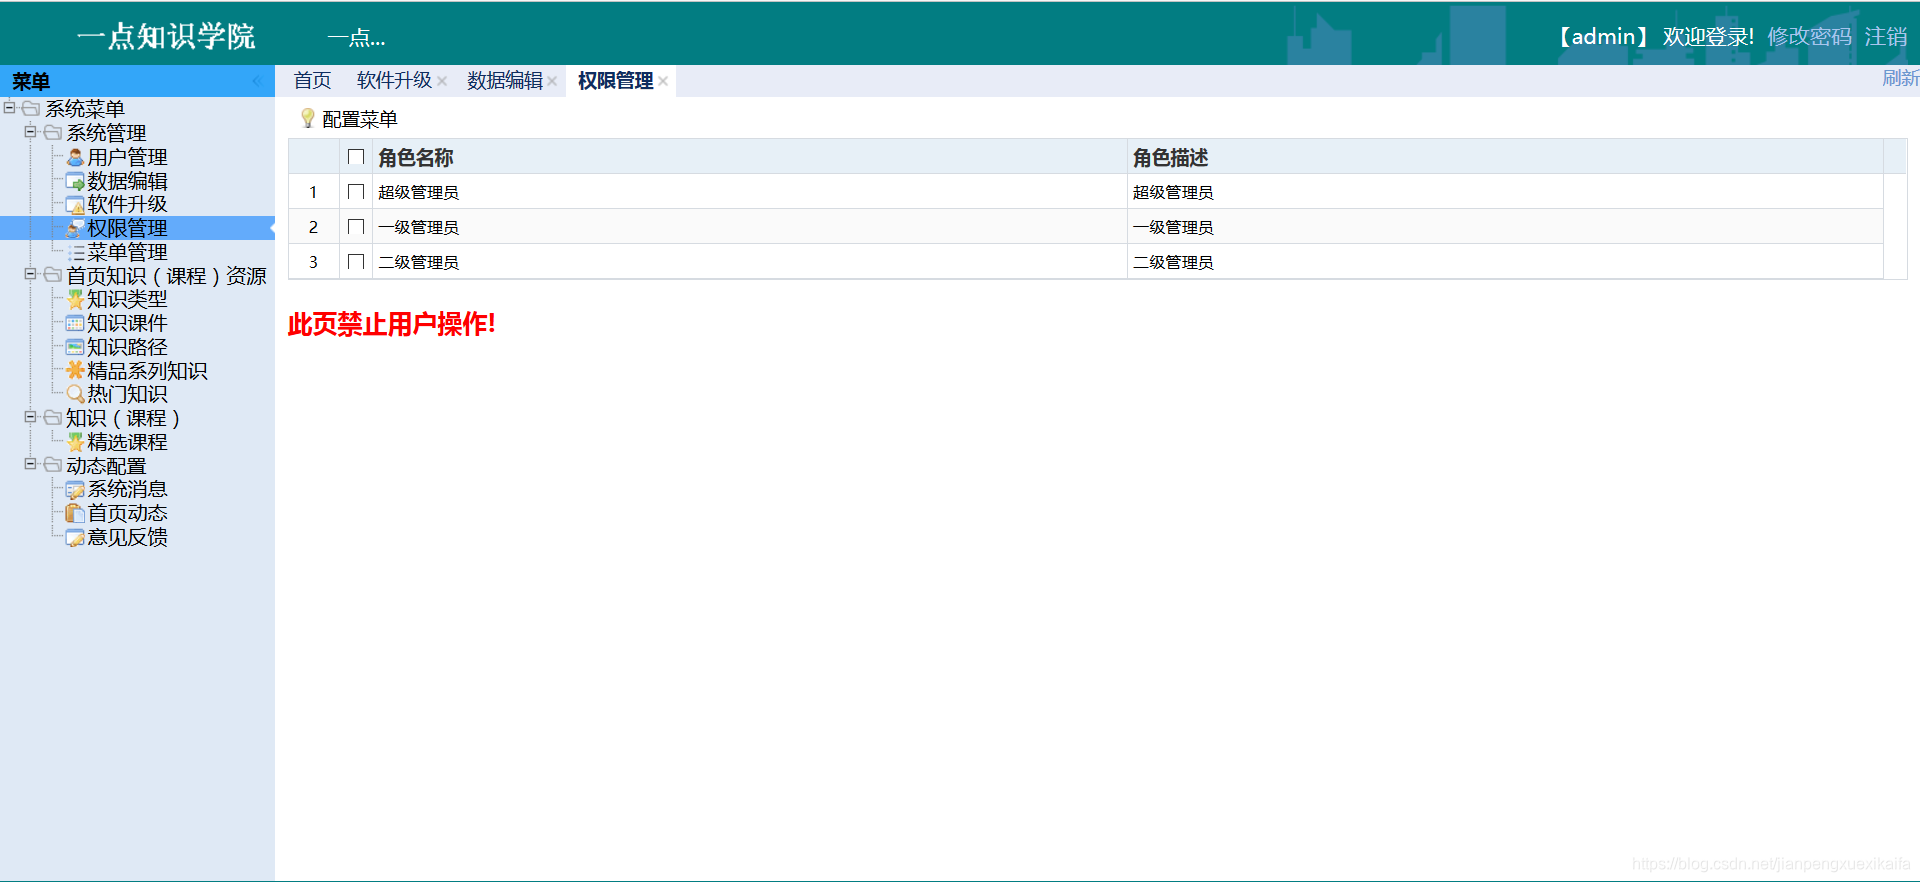
Task: Click the 知识（课程） folder icon
Action: point(53,418)
